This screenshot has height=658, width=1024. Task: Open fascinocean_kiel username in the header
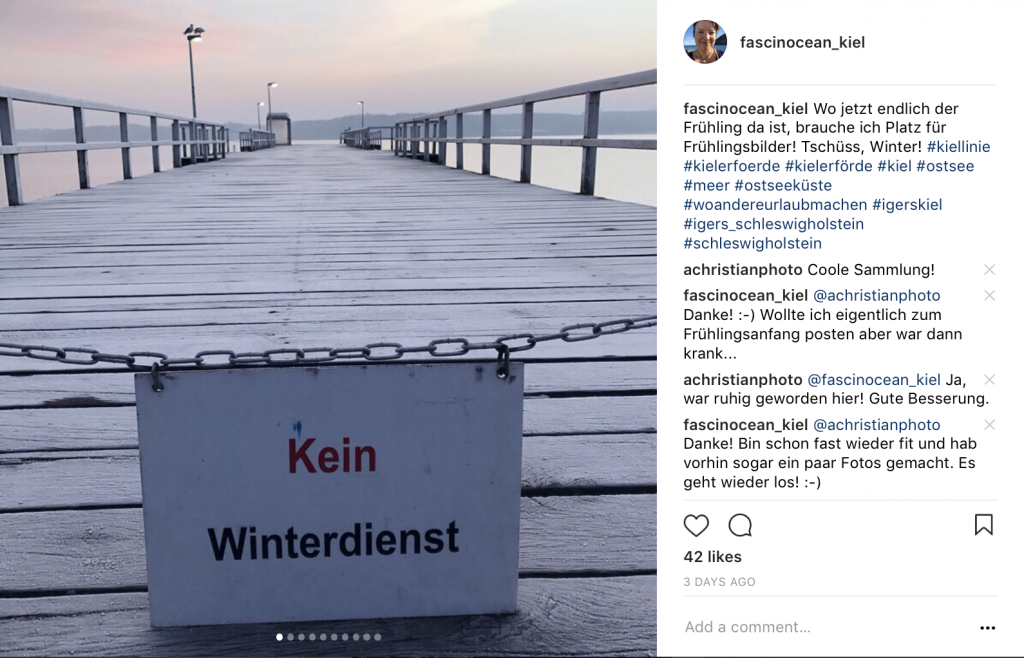(x=802, y=42)
